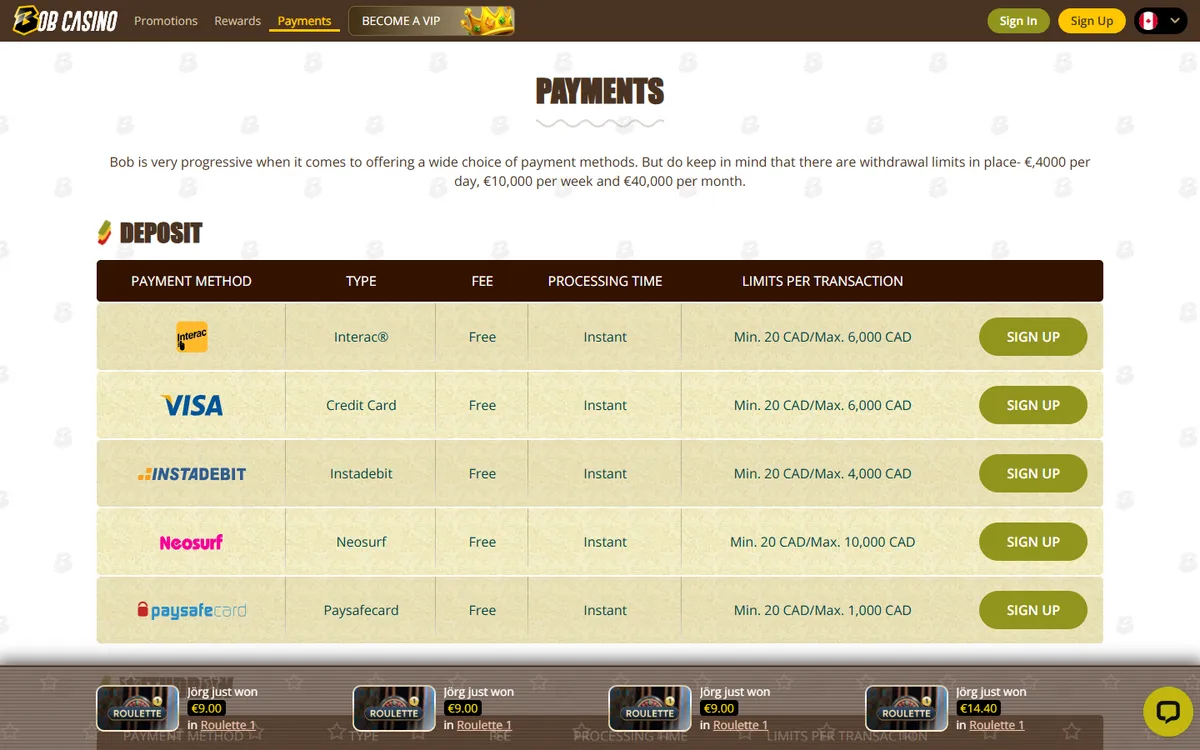The height and width of the screenshot is (750, 1200).
Task: Open the Promotions menu item
Action: click(166, 21)
